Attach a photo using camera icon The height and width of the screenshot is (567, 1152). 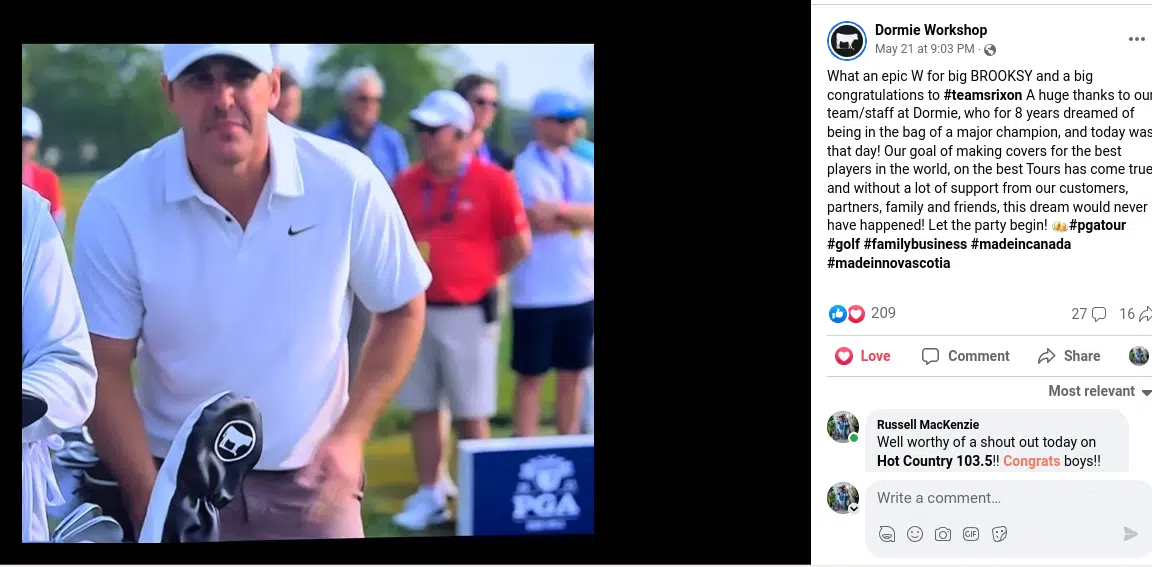tap(943, 535)
